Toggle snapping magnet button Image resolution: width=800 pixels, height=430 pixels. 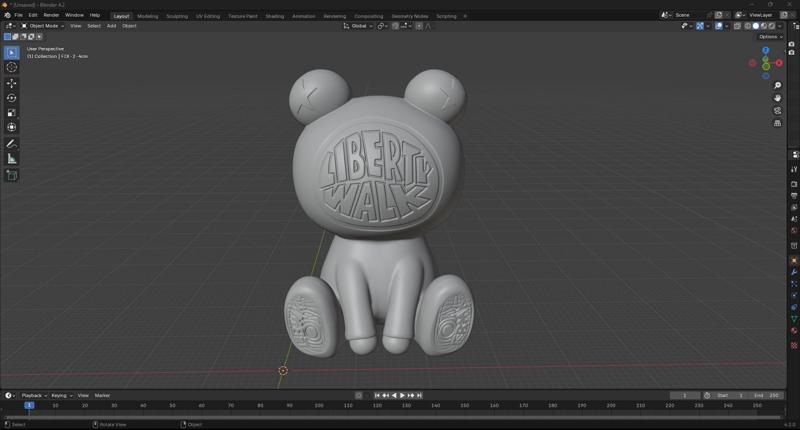(395, 26)
